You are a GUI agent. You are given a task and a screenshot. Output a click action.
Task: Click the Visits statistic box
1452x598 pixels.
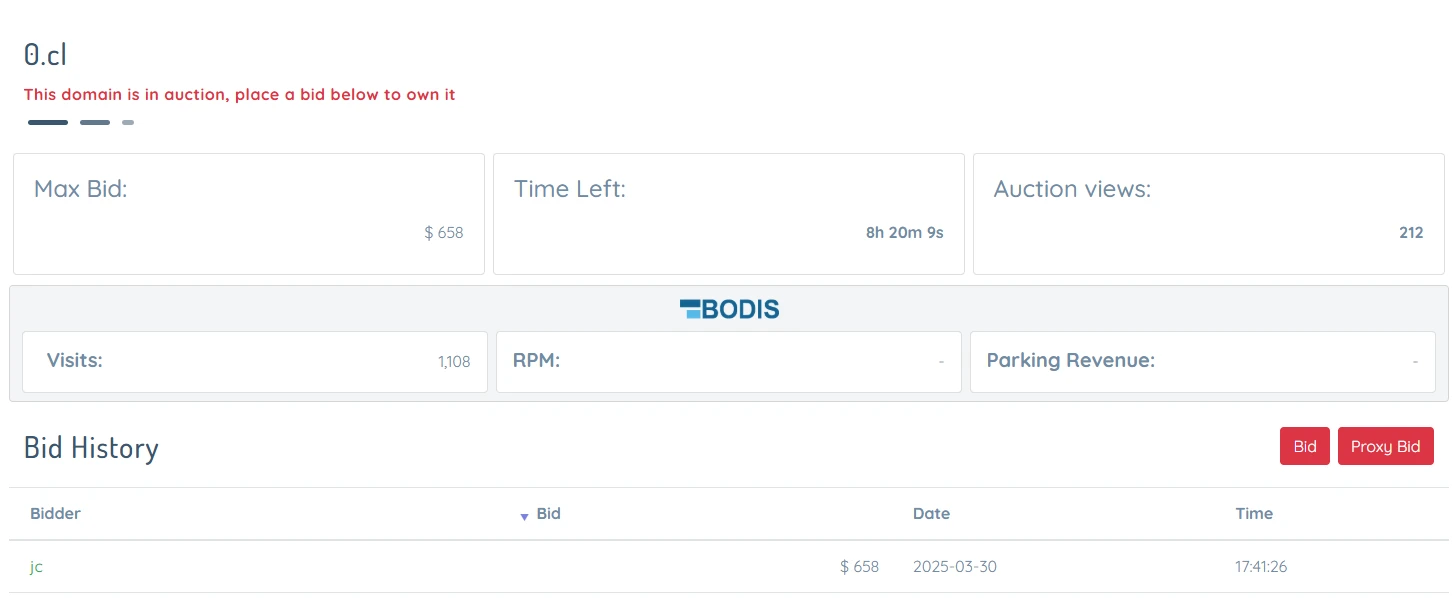click(x=254, y=361)
